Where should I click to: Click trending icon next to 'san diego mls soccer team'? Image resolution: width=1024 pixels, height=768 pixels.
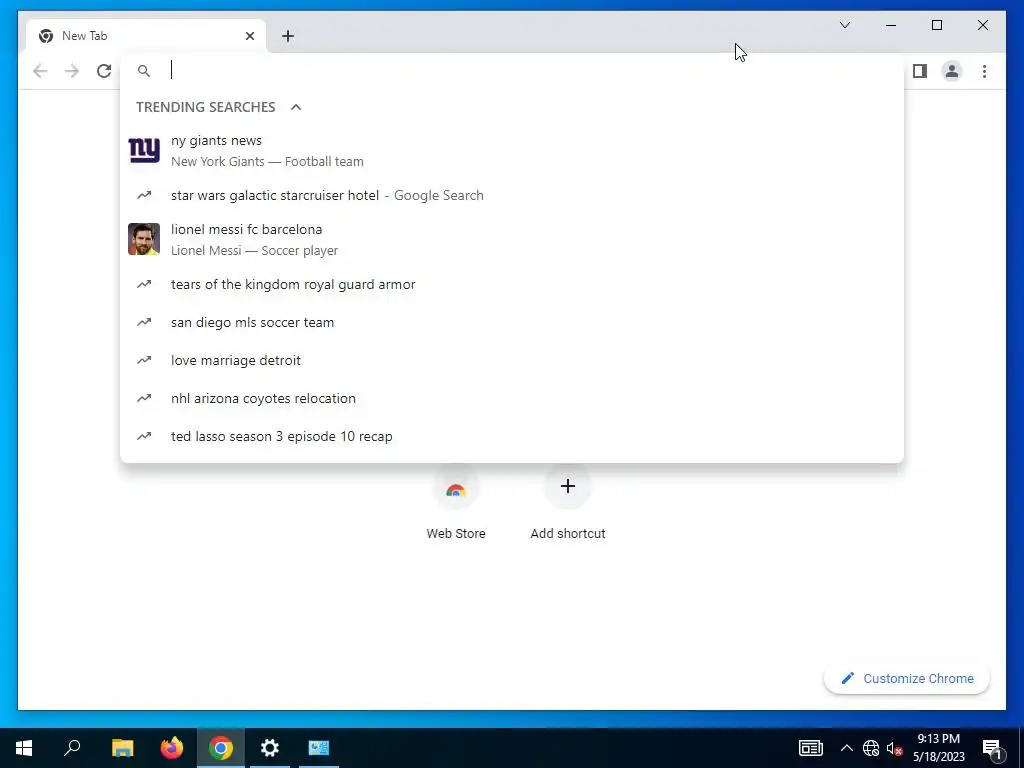144,322
